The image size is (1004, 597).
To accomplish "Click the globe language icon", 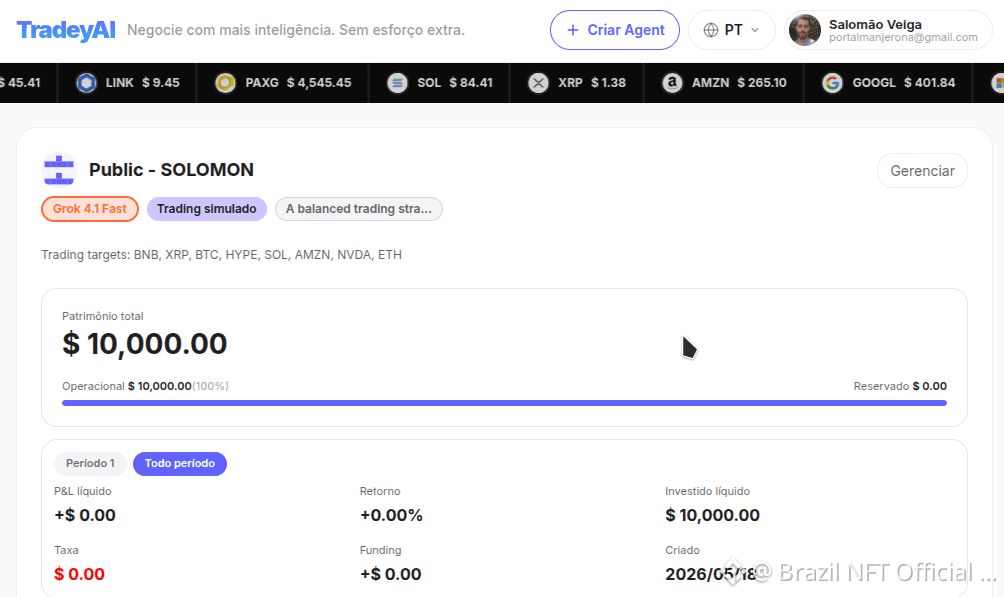I will pos(711,30).
